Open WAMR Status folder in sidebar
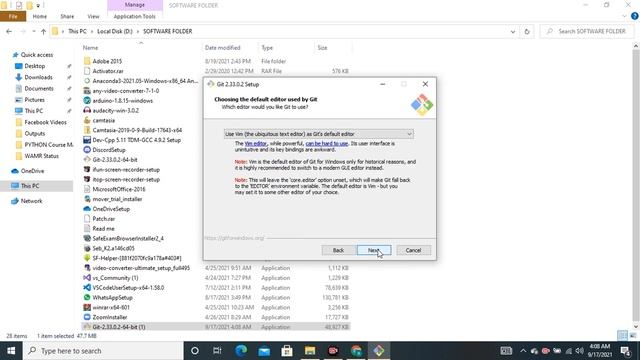Image resolution: width=640 pixels, height=360 pixels. pyautogui.click(x=41, y=156)
